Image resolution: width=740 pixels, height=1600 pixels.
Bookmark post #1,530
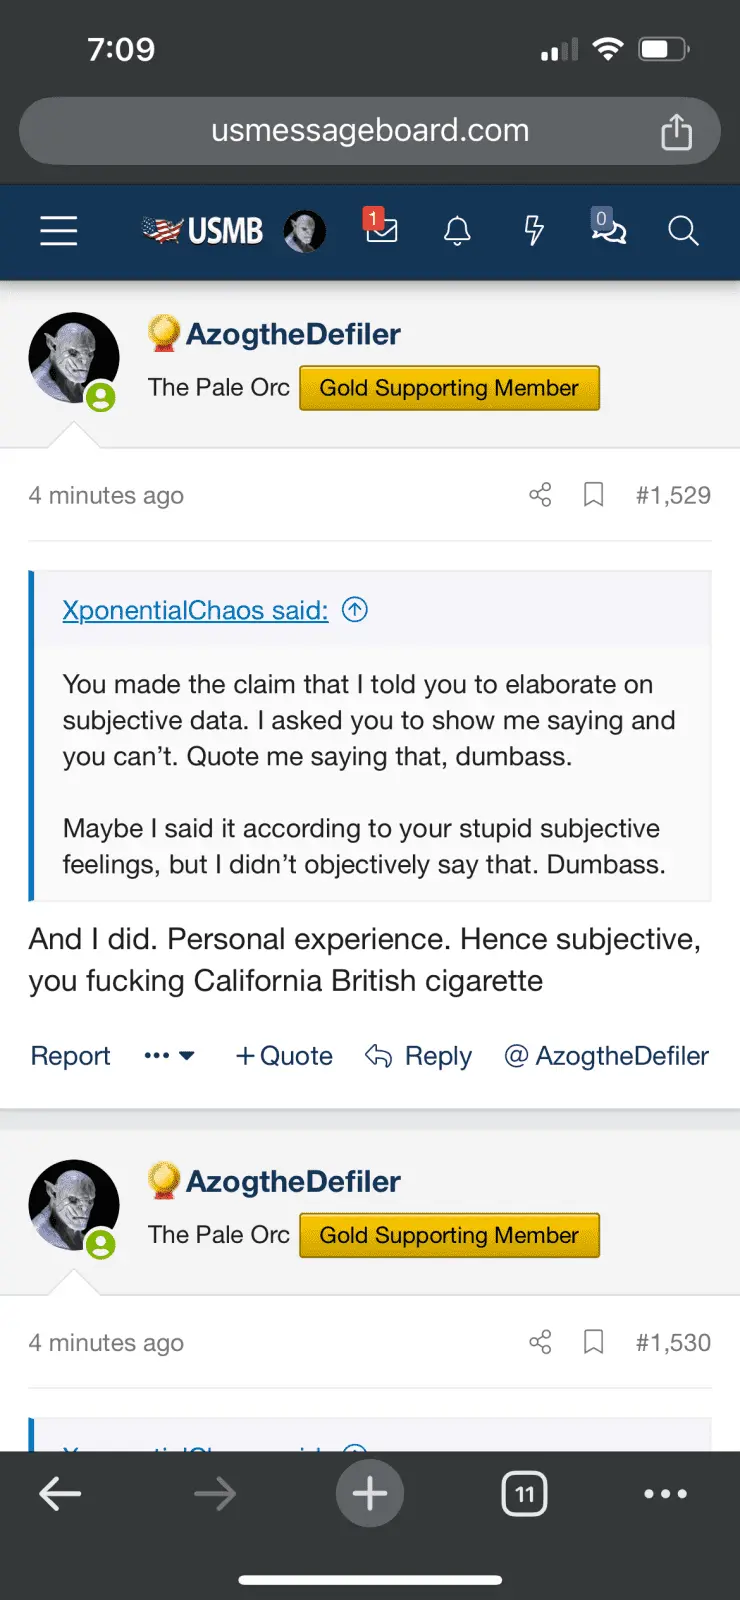(x=593, y=1342)
